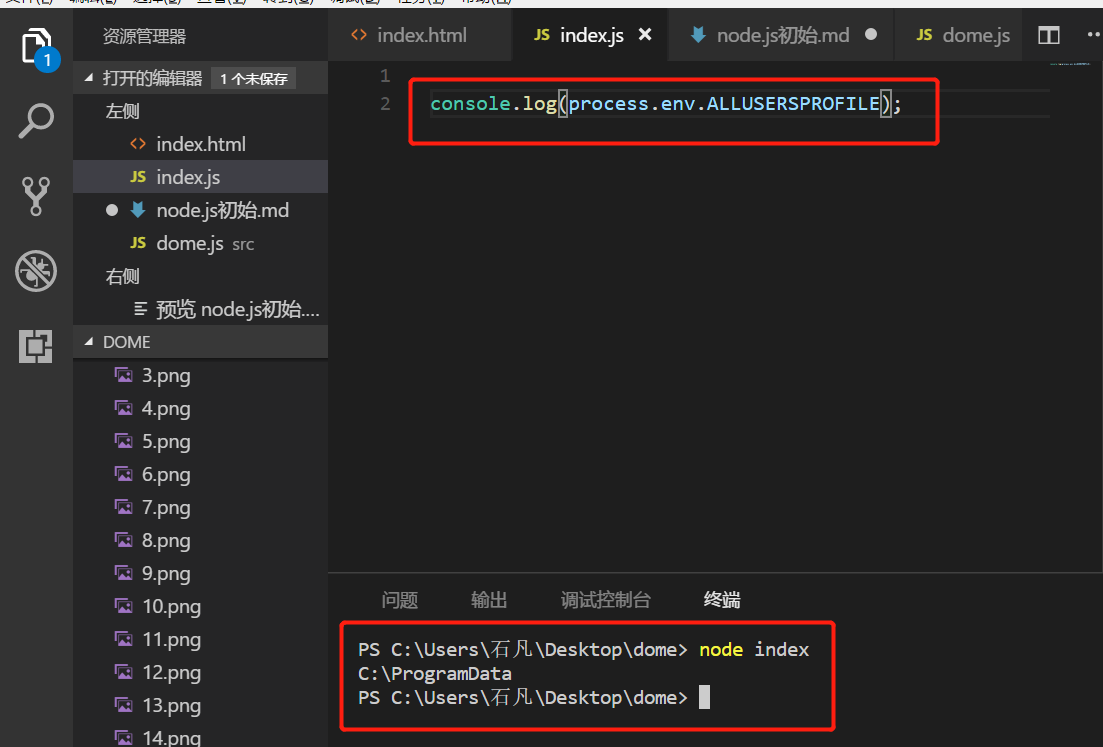Select index.js in open editors list
1103x747 pixels.
pos(188,177)
